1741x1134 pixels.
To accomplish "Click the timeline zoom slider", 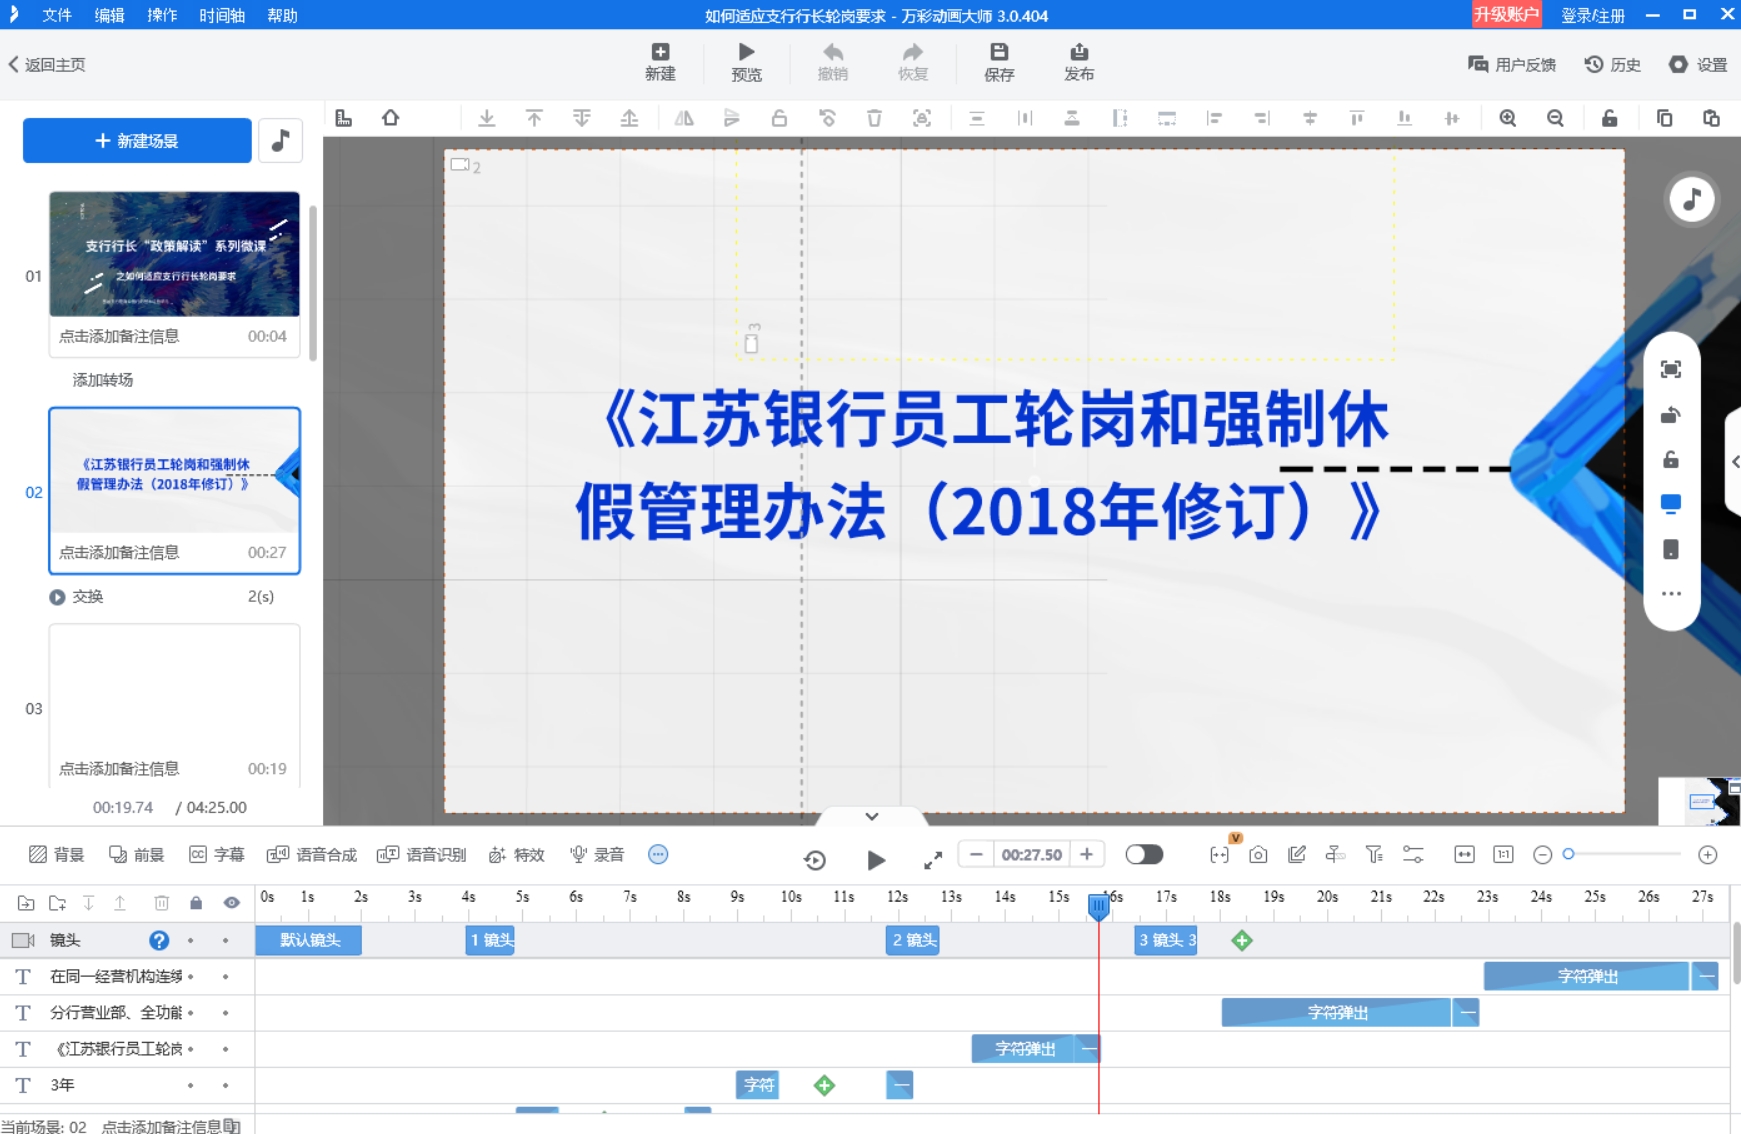I will [1624, 855].
